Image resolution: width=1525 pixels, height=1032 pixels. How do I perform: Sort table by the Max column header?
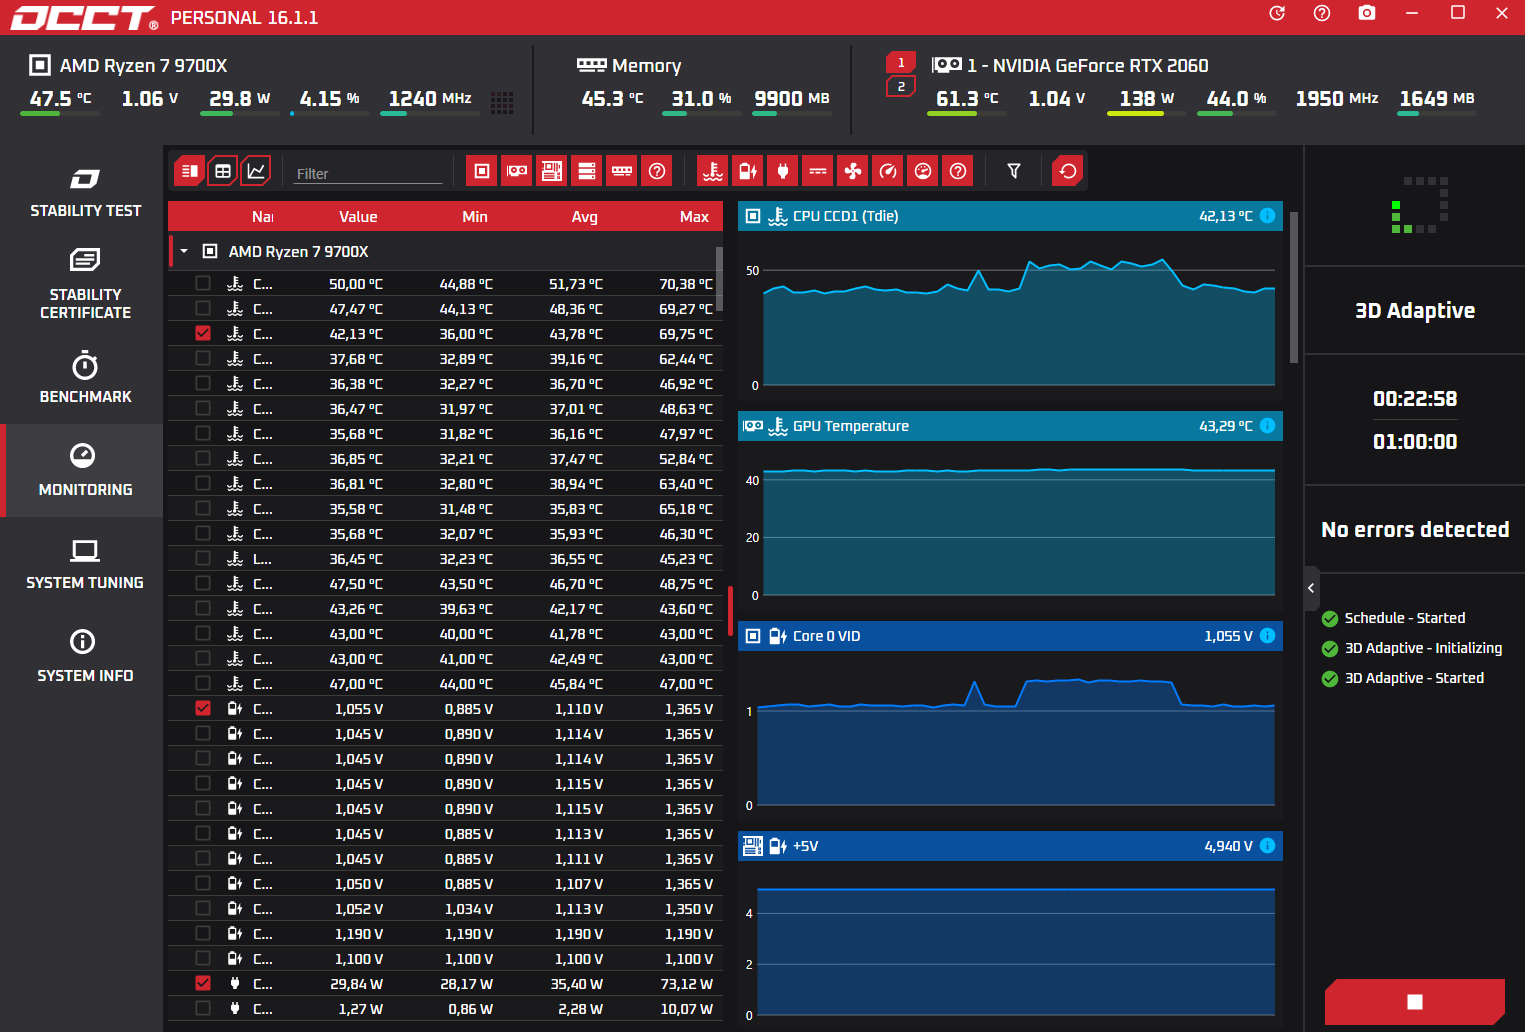tap(693, 216)
